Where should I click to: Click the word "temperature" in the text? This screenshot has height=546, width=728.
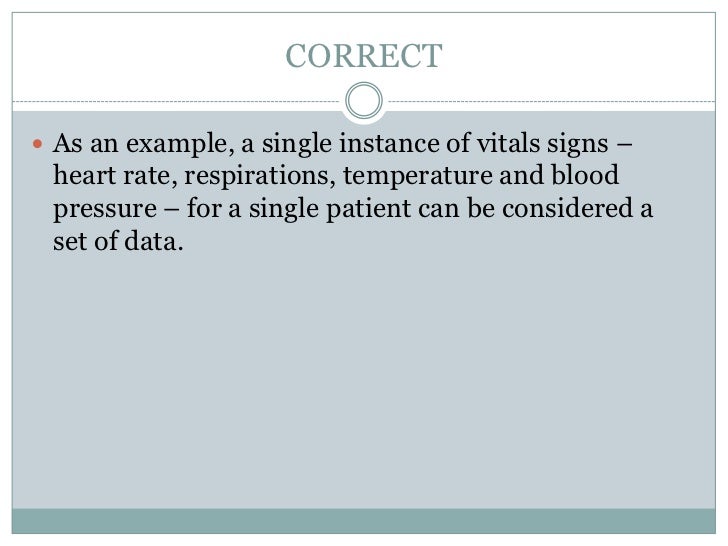tap(417, 176)
